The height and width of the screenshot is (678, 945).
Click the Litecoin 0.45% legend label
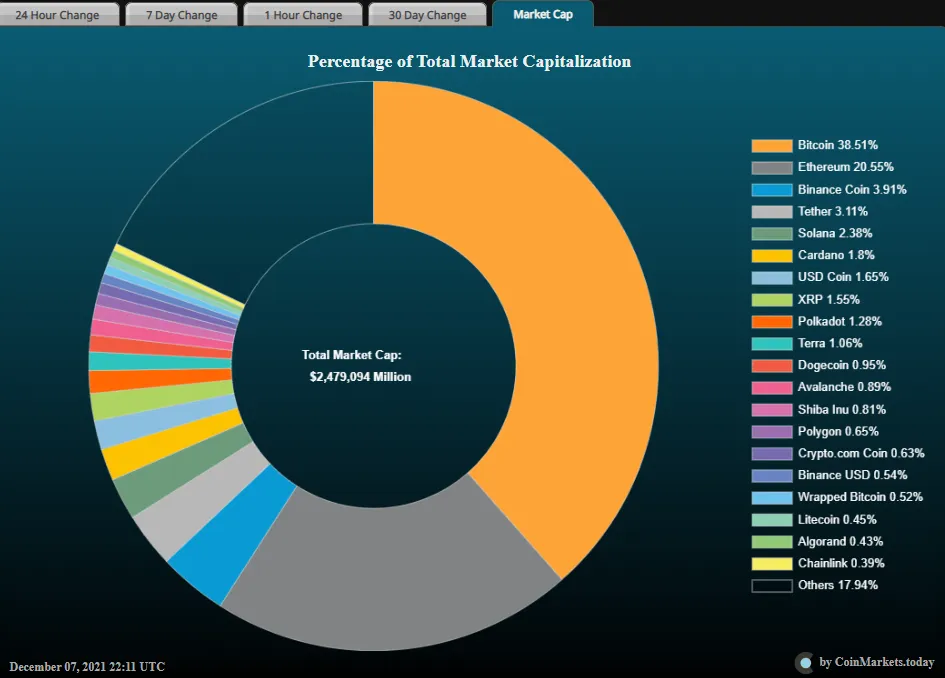click(837, 519)
